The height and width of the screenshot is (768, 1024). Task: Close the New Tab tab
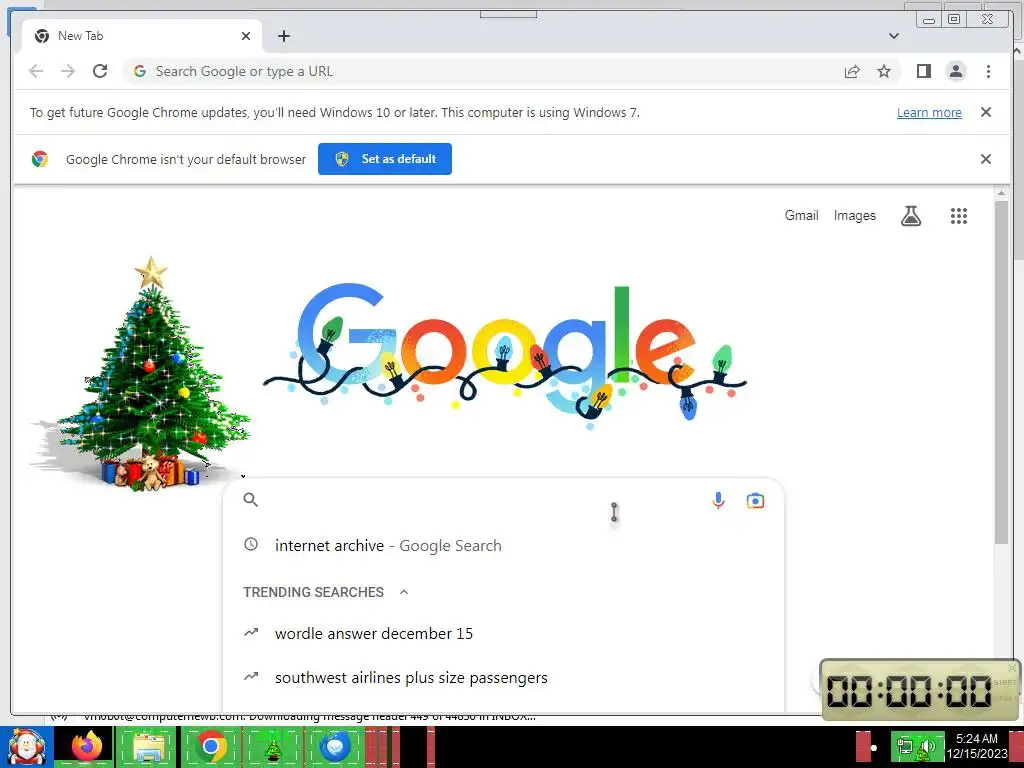246,36
